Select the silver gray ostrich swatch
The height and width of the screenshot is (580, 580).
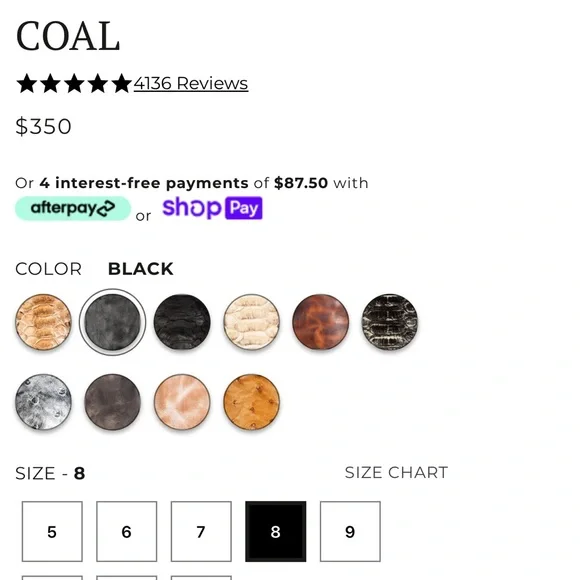pos(43,402)
